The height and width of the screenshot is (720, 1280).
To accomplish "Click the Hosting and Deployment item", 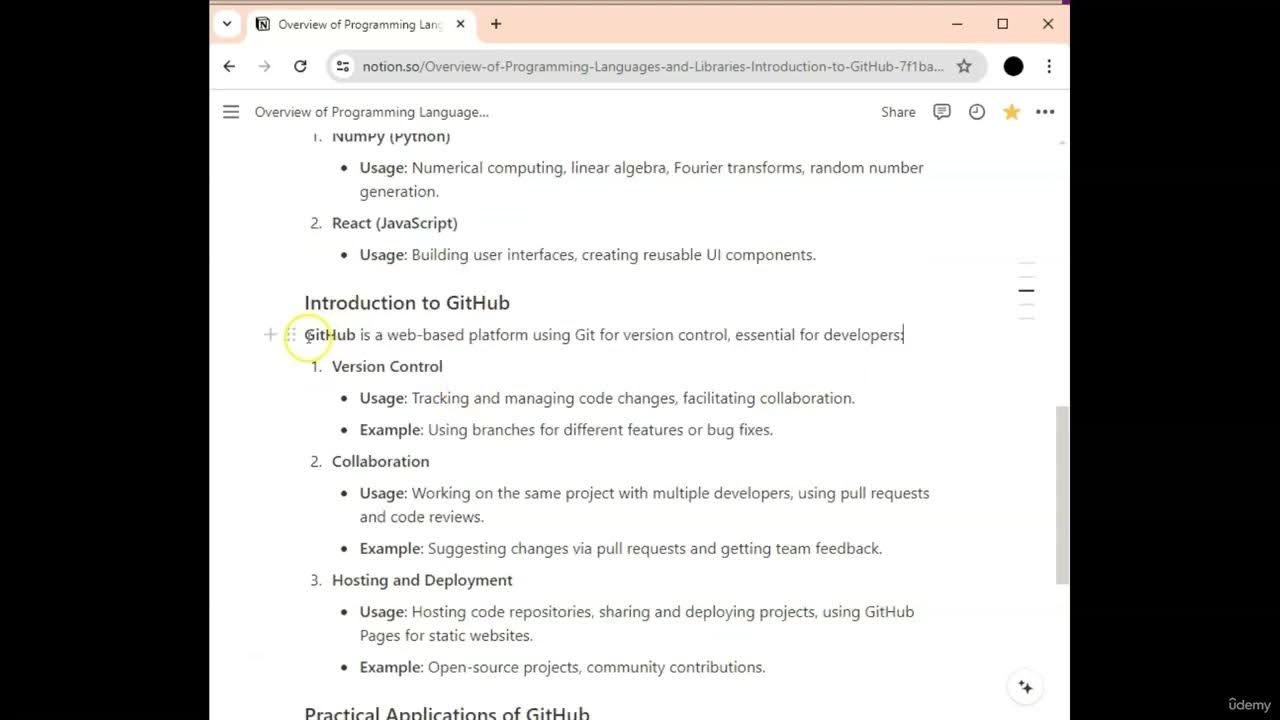I will pos(422,580).
